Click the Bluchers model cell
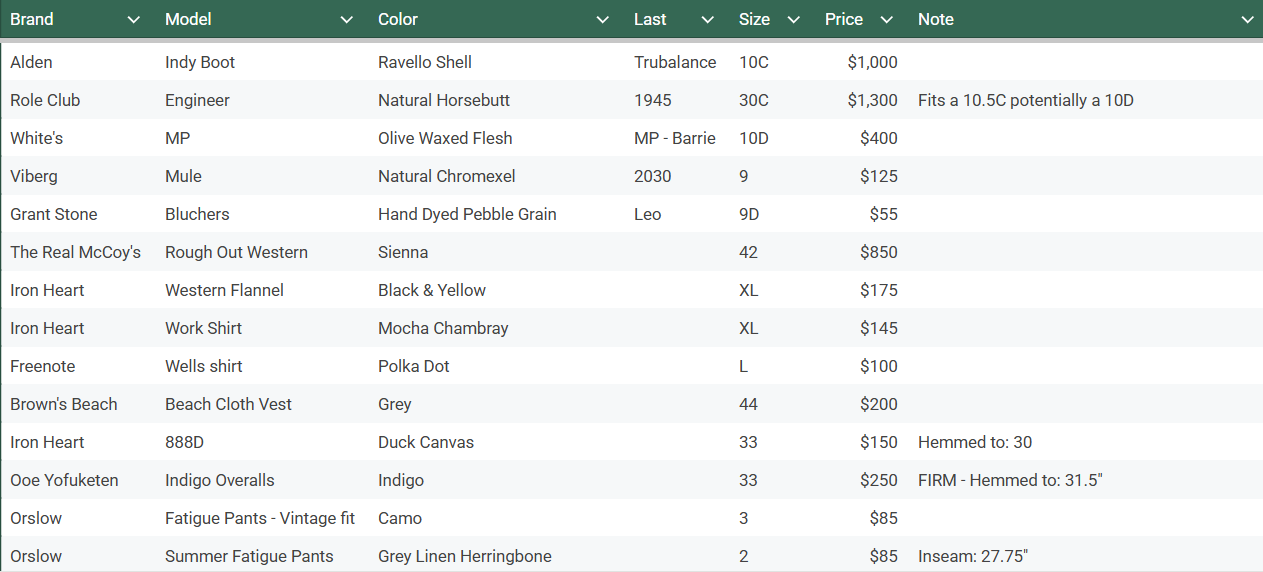The width and height of the screenshot is (1263, 572). (x=197, y=214)
